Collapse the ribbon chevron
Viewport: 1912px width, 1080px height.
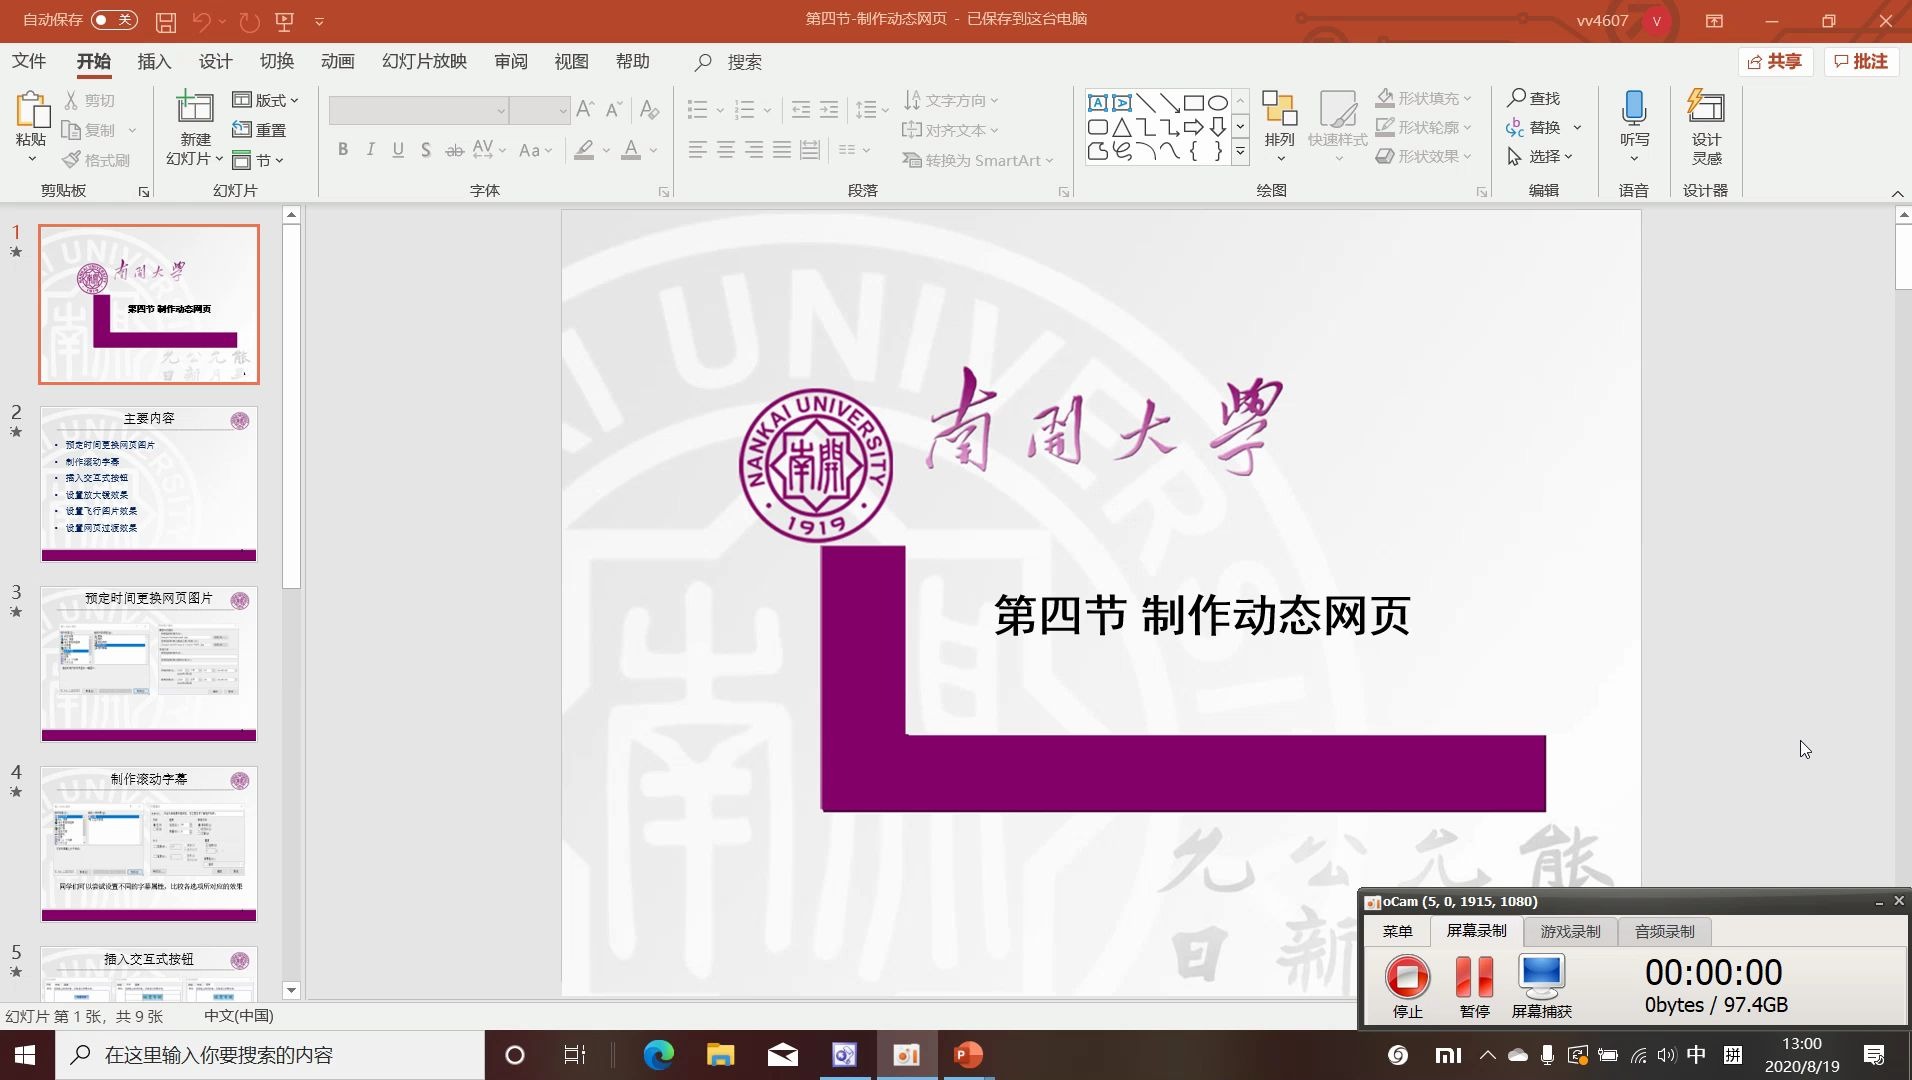pos(1897,193)
